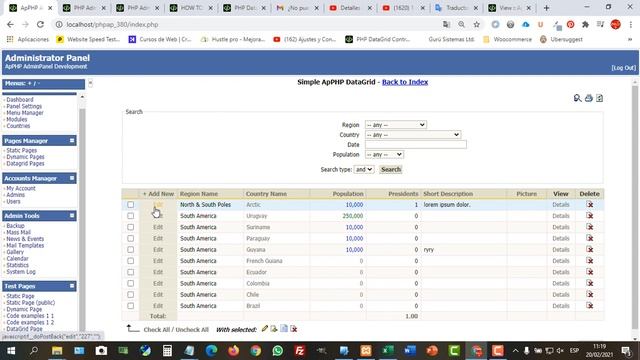The image size is (640, 360).
Task: Click the search magnifier icon above the grid
Action: [x=577, y=98]
